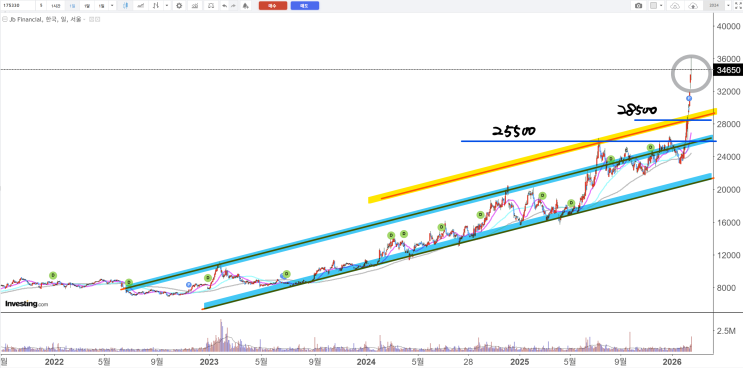Click the alert bell icon in the toolbar
The image size is (743, 368).
pos(245,6)
